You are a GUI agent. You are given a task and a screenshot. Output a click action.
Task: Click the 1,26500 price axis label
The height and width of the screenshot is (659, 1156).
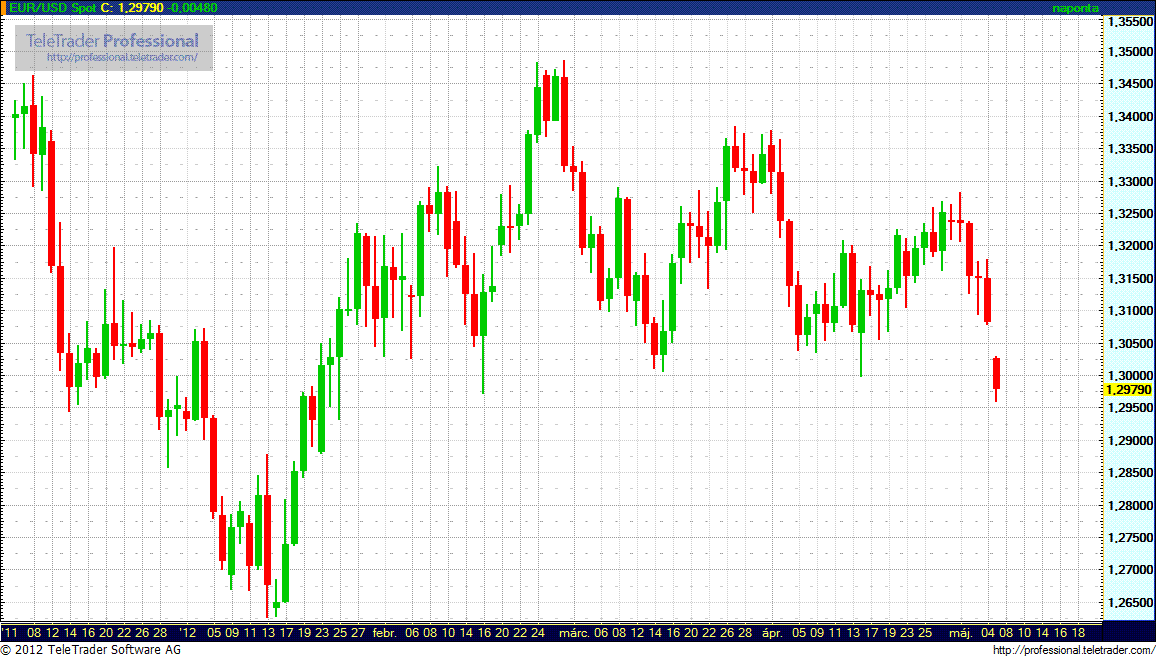(x=1128, y=603)
